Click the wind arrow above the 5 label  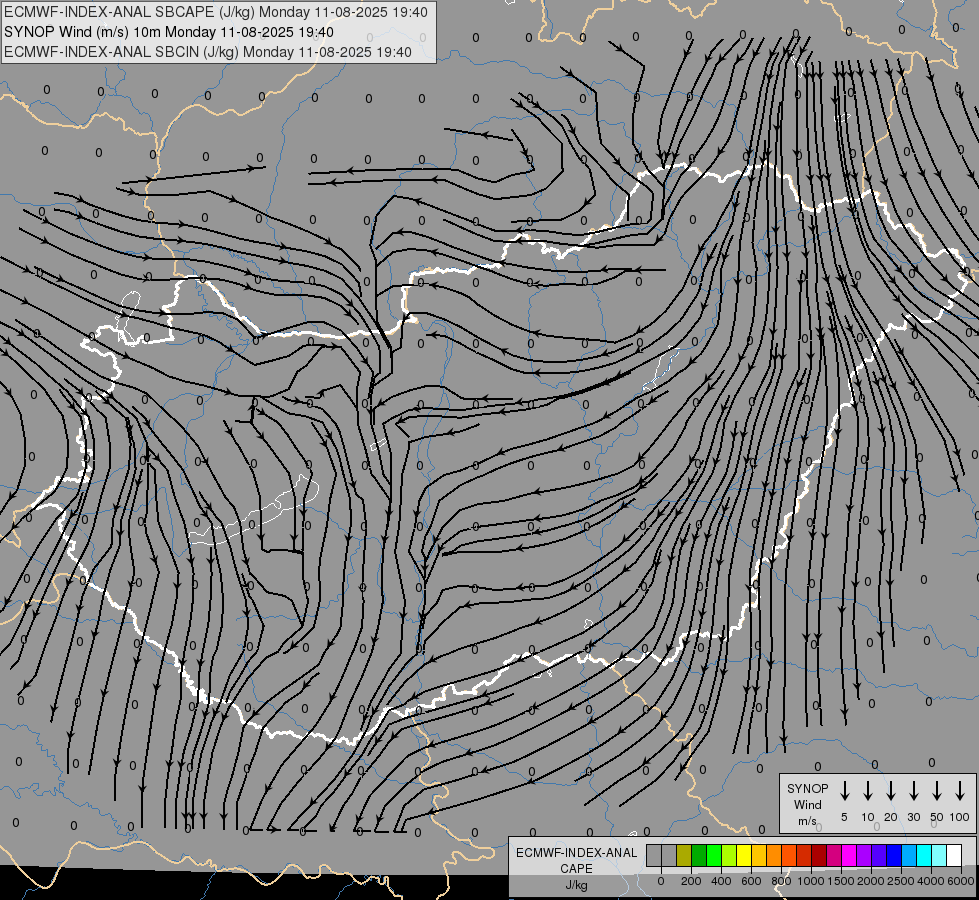click(844, 791)
